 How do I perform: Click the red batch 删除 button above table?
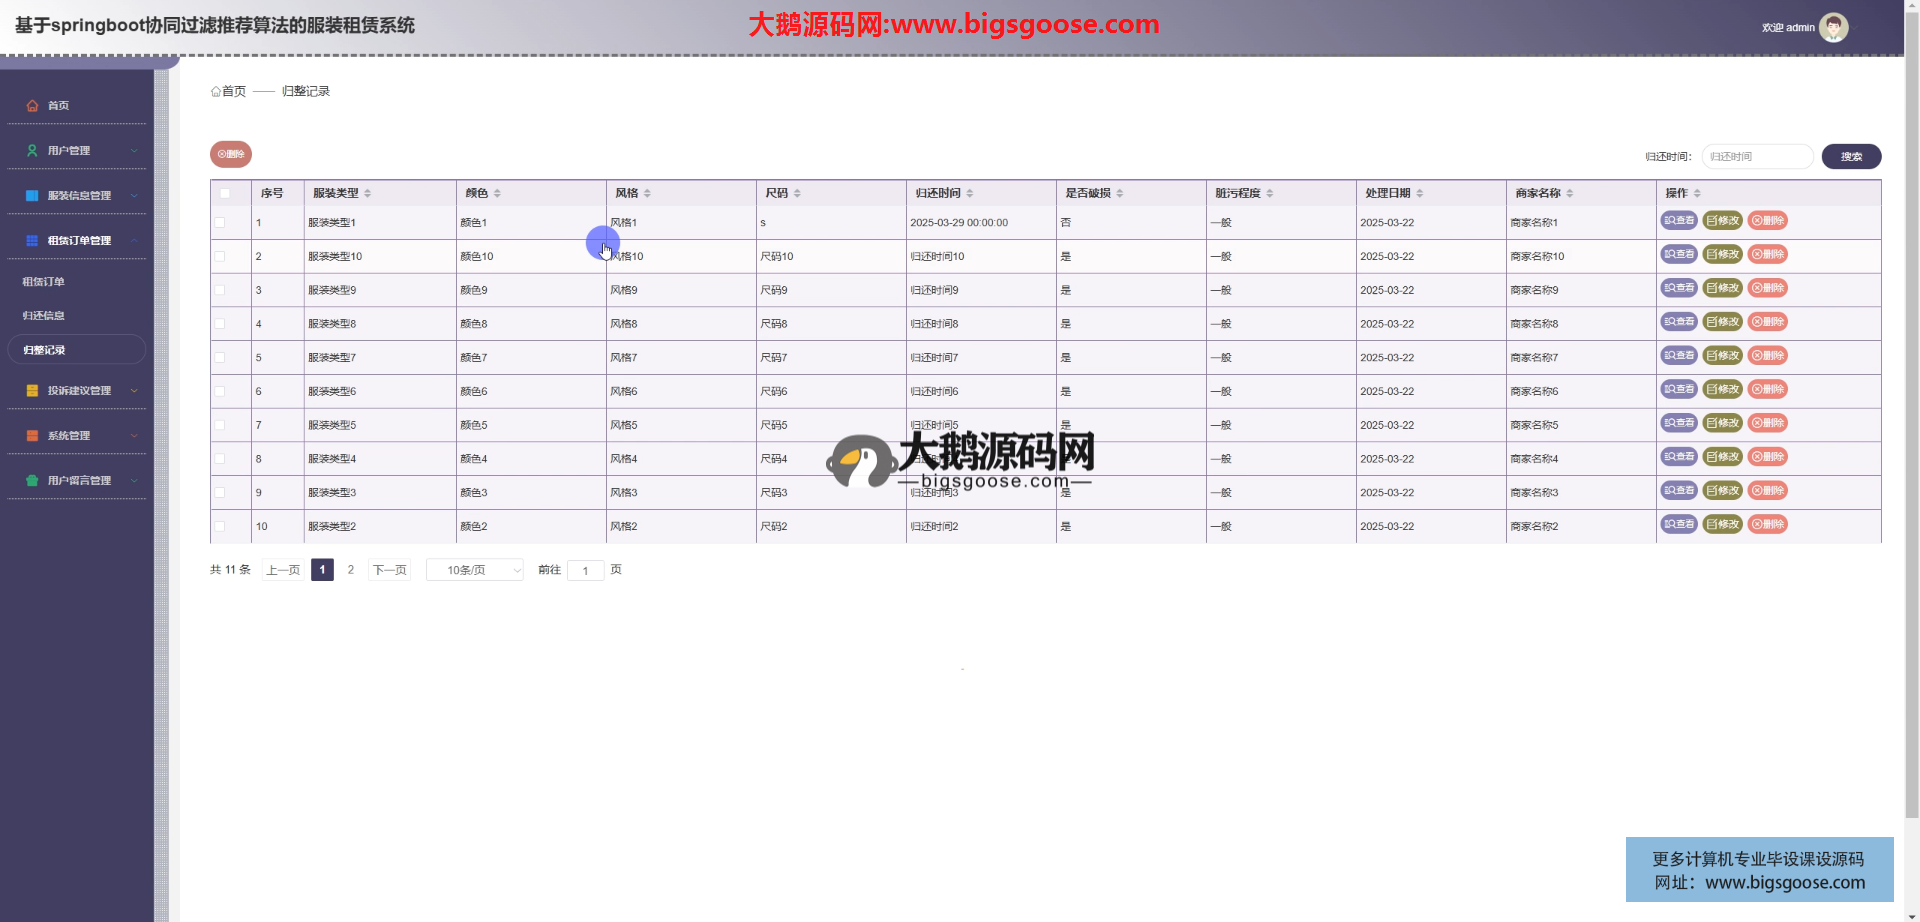click(231, 154)
